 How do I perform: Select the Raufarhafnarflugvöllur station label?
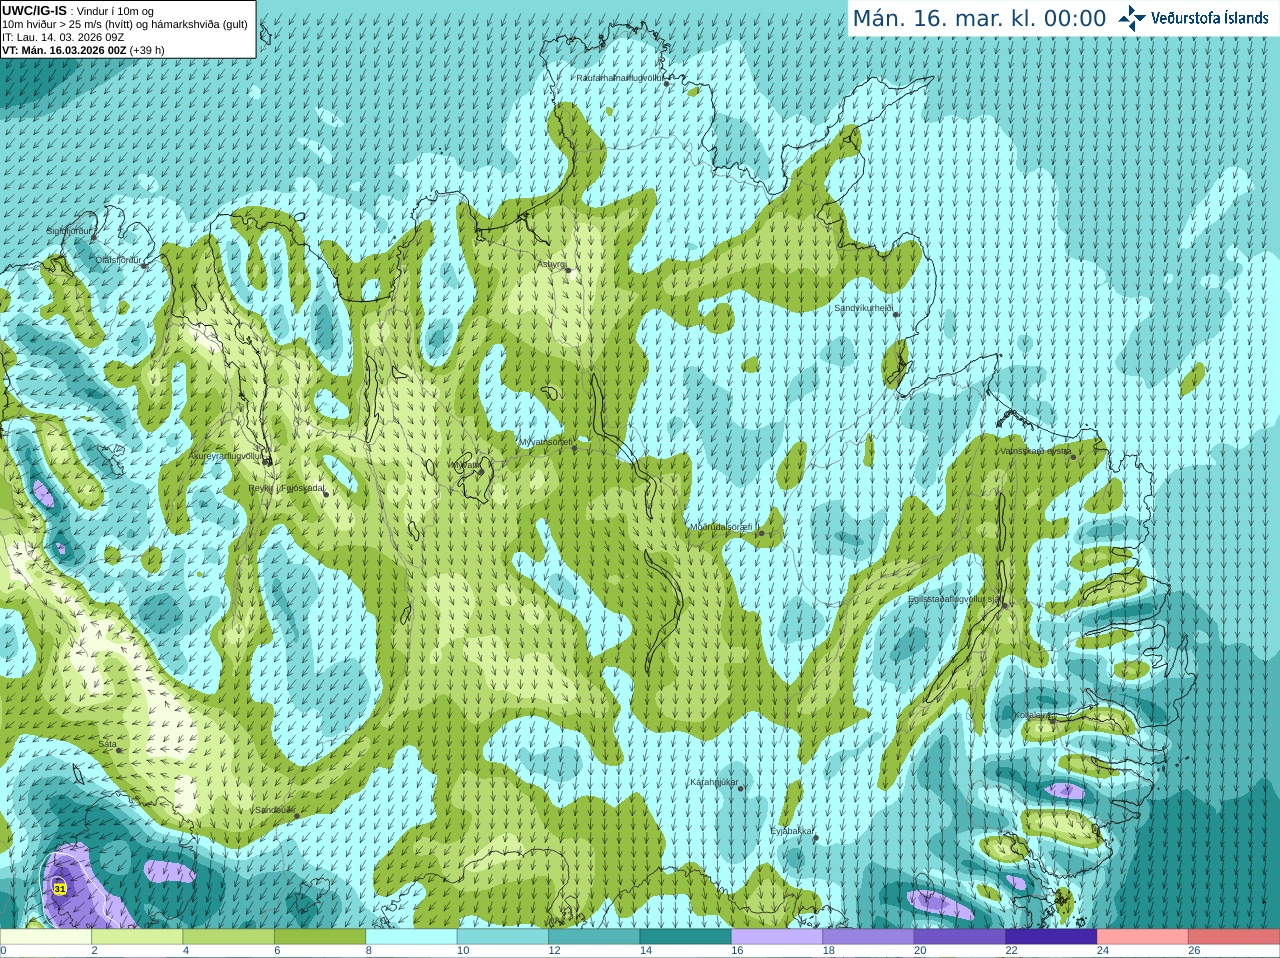pos(620,77)
